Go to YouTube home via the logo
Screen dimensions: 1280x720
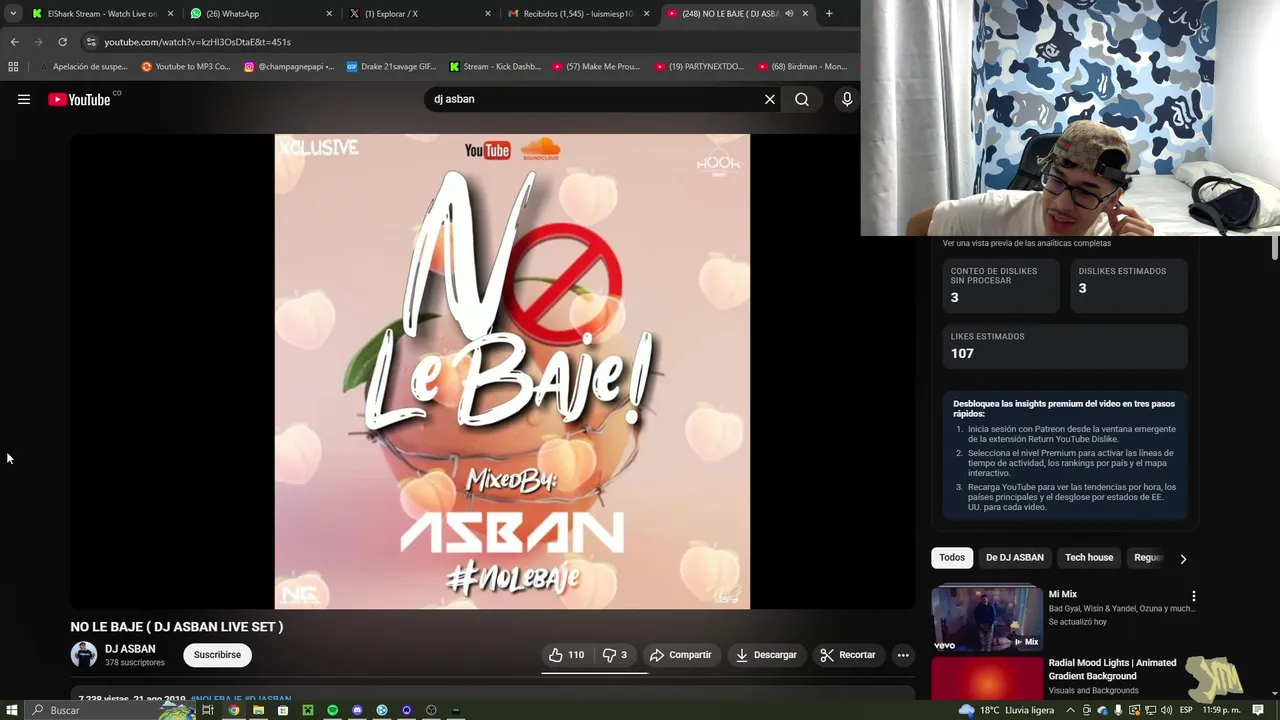[x=79, y=99]
